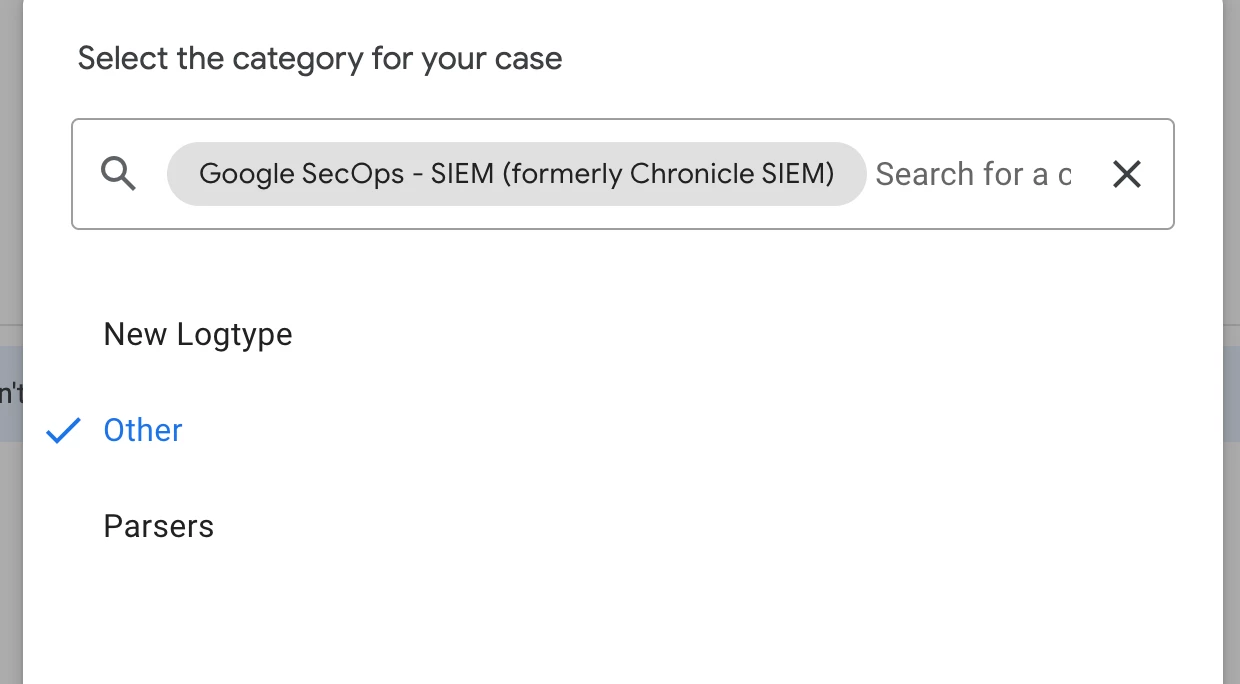Choose the Parsers category option
This screenshot has width=1240, height=684.
159,526
